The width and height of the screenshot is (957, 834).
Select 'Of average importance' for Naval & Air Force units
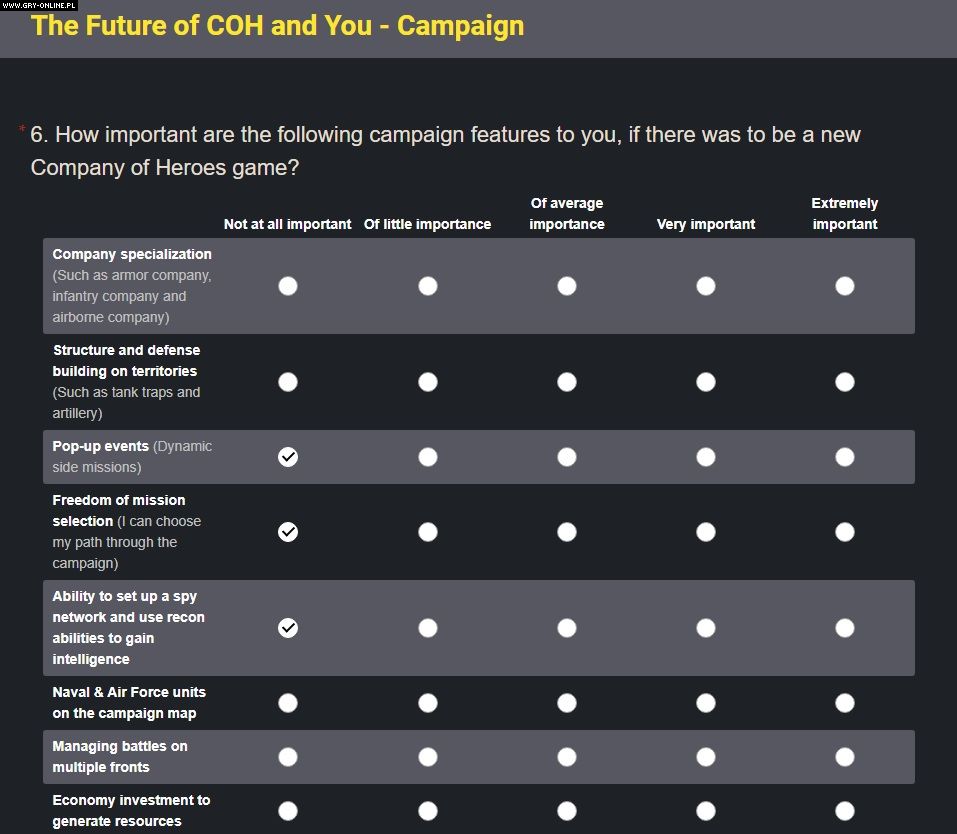click(567, 703)
